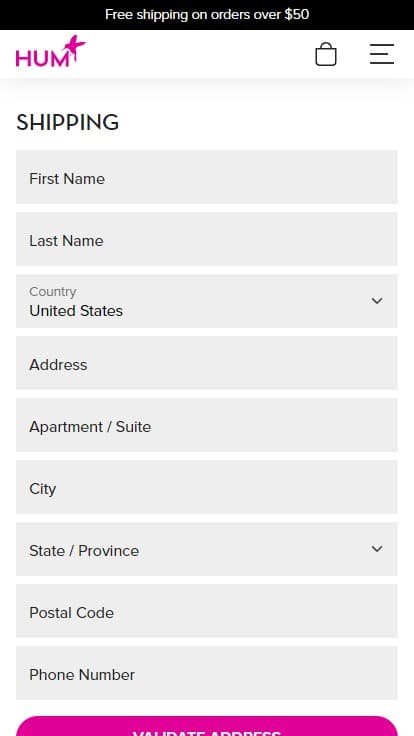Viewport: 414px width, 736px height.
Task: Click the small Country label text
Action: [53, 291]
